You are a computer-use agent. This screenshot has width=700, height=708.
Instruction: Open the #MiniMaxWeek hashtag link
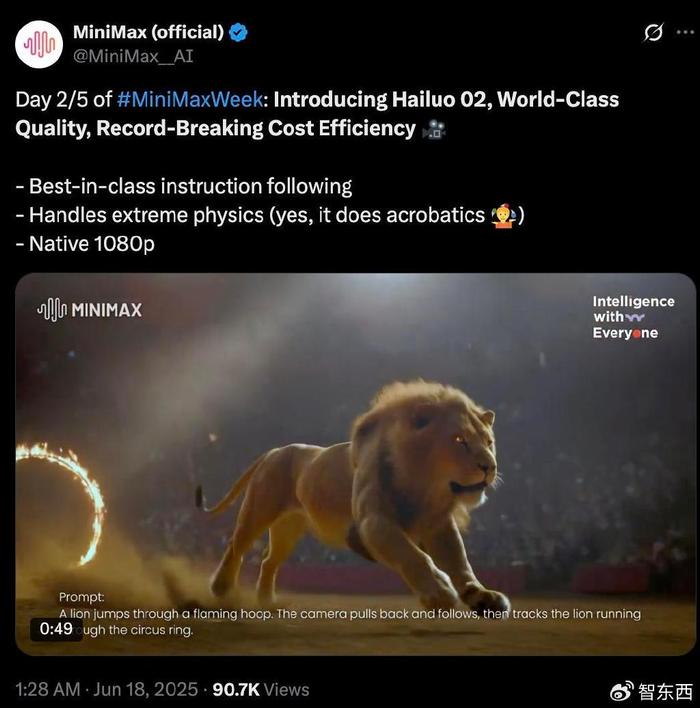190,99
